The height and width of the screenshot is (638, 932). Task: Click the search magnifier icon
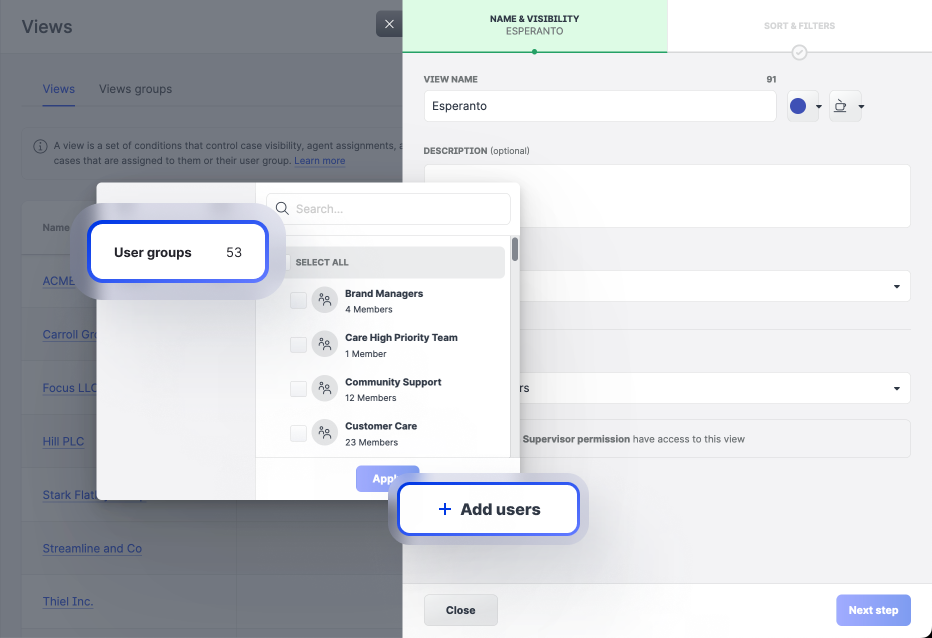(283, 209)
